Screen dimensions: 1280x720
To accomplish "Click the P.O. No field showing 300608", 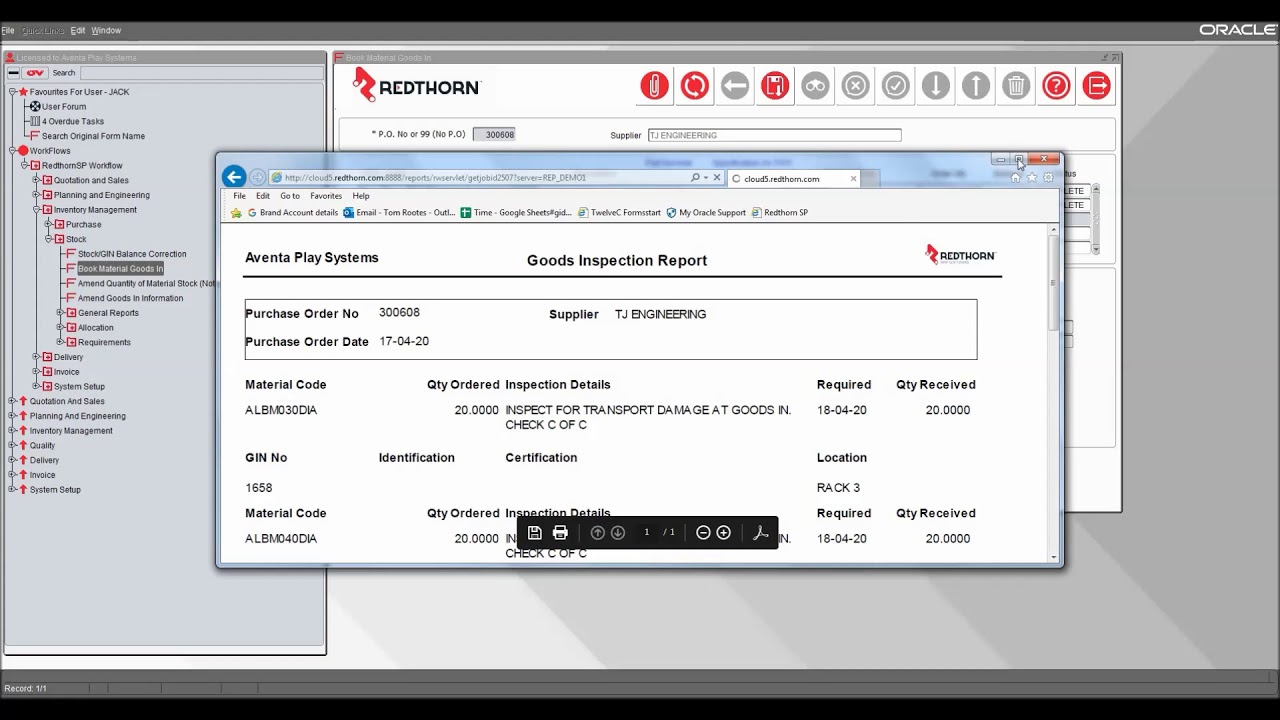I will click(x=494, y=135).
